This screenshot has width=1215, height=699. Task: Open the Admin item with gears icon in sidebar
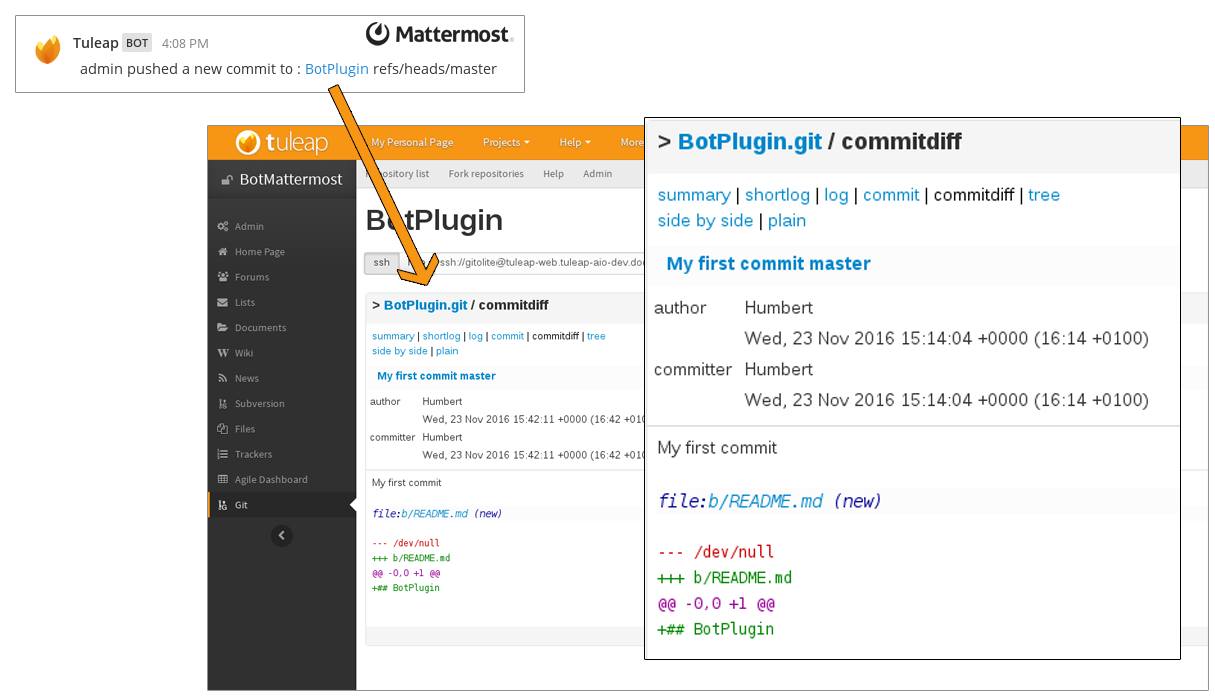coord(250,226)
